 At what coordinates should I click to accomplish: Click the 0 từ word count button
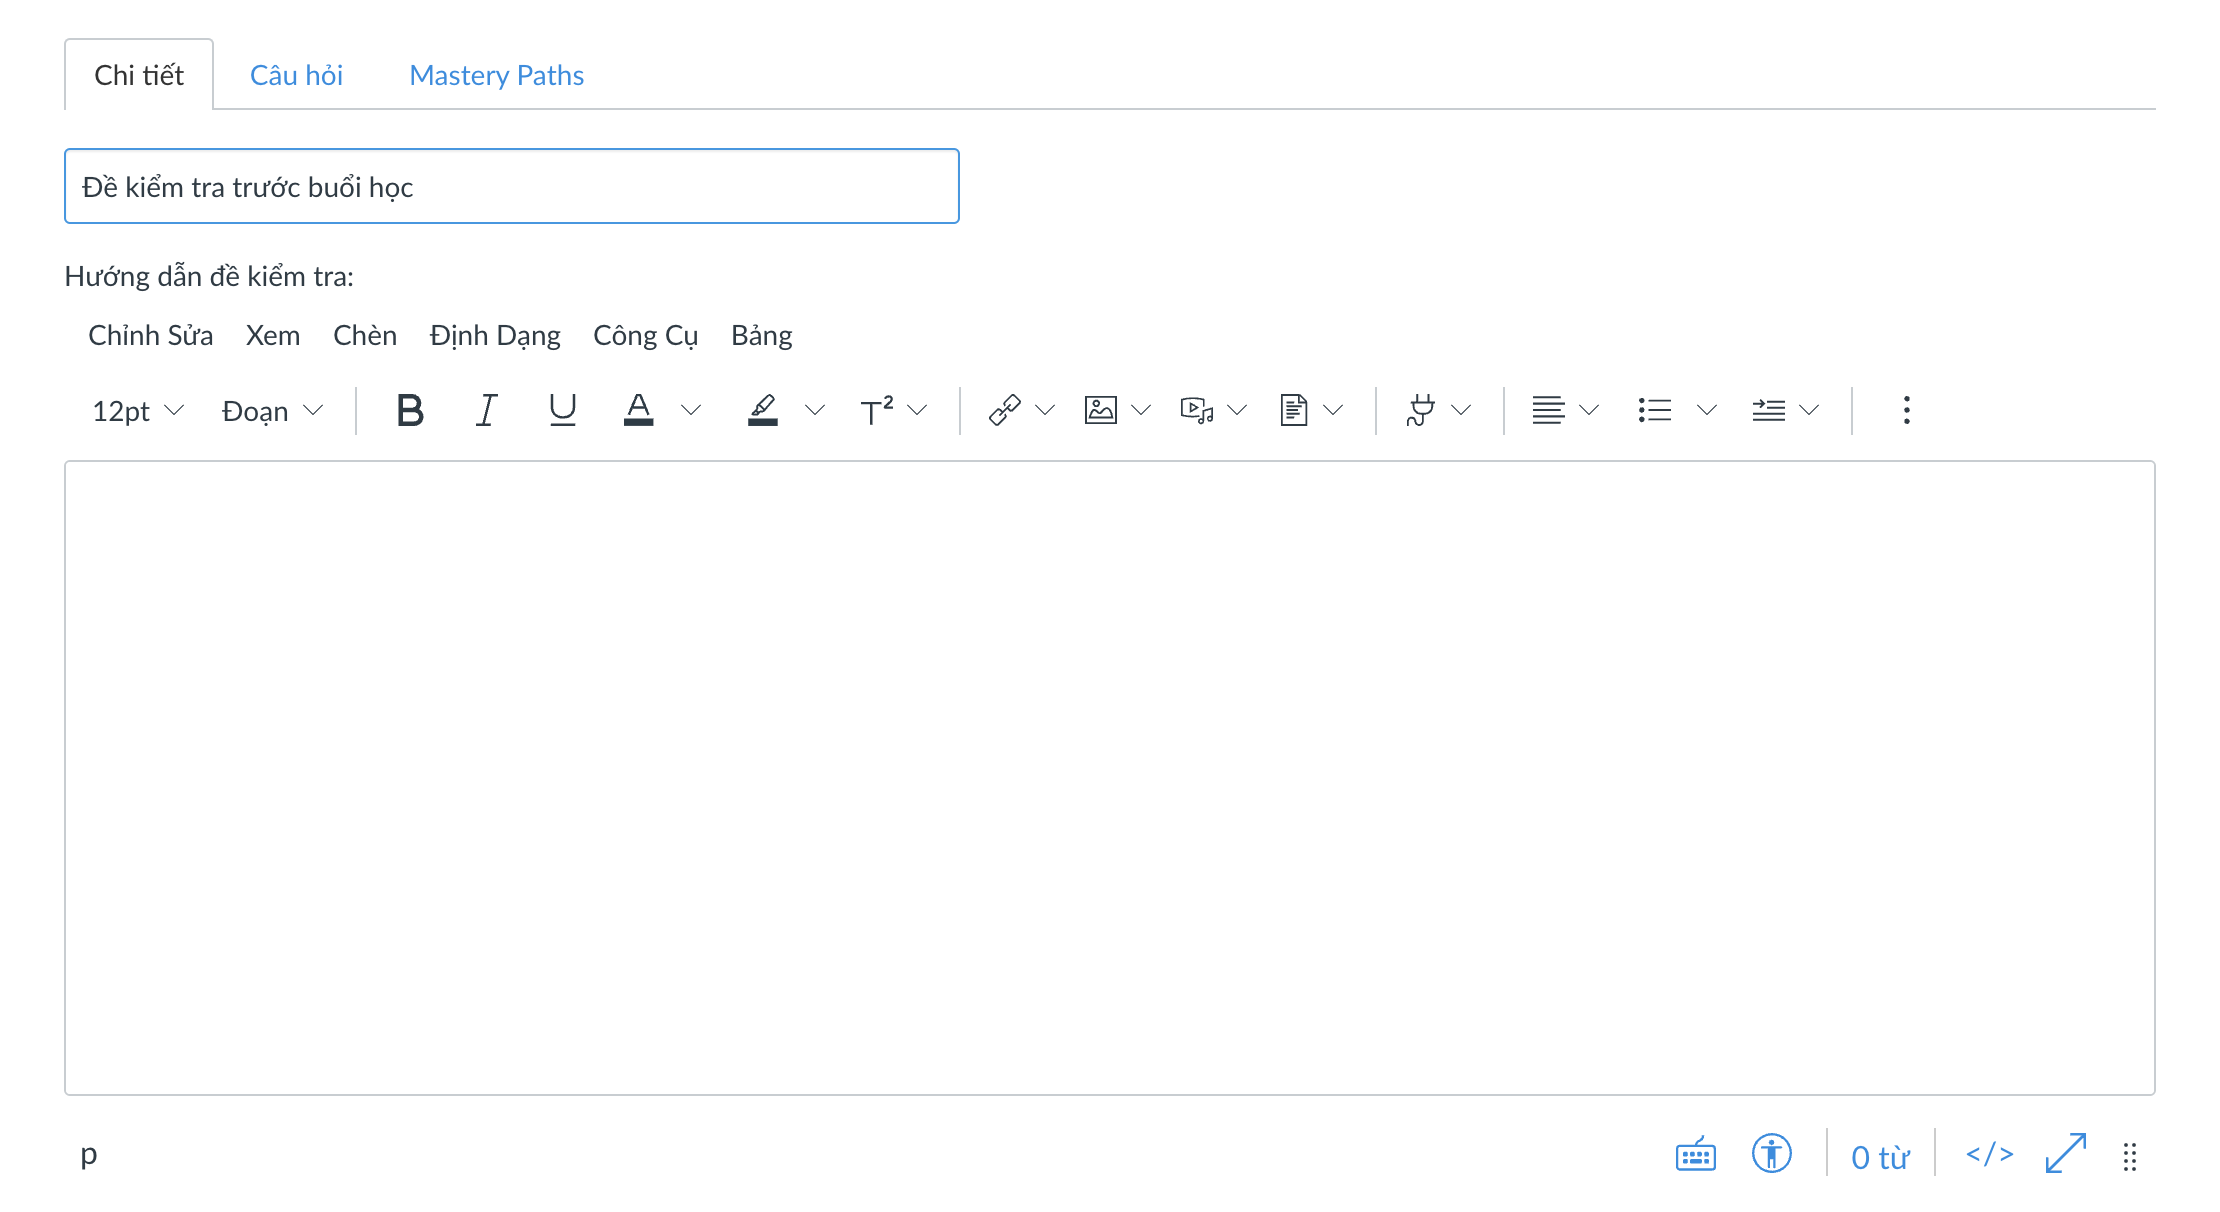point(1880,1157)
